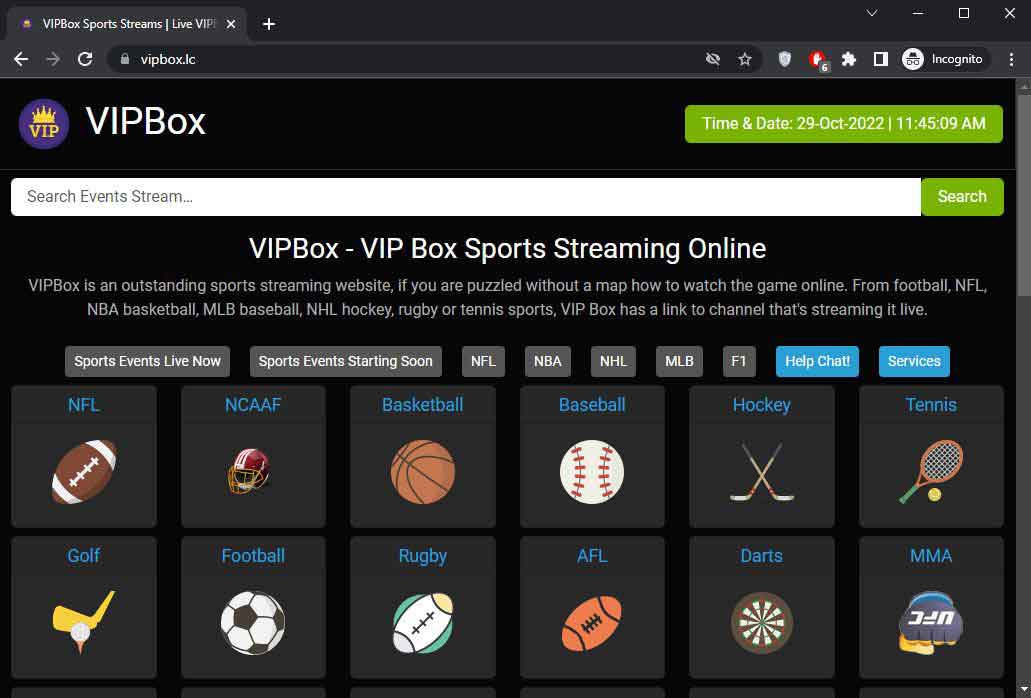Open the Hockey crossed sticks icon
Image resolution: width=1031 pixels, height=698 pixels.
point(762,472)
